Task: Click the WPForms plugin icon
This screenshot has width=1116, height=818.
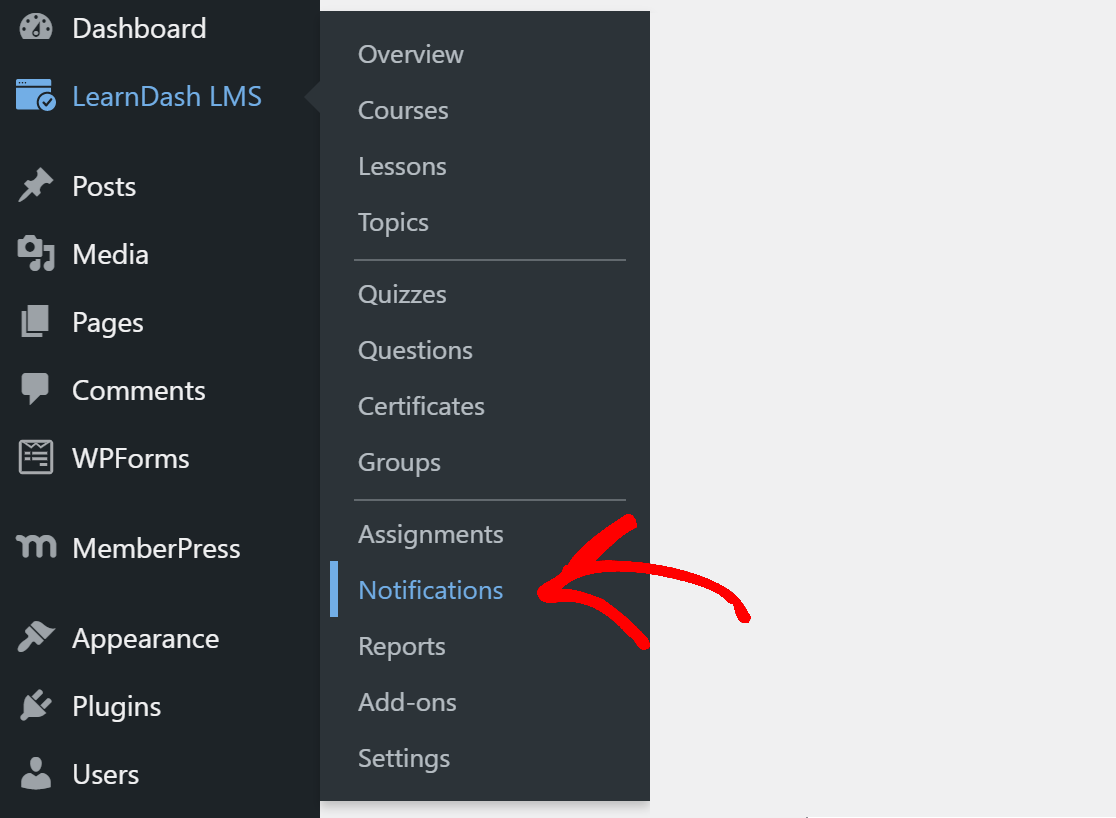Action: [33, 458]
